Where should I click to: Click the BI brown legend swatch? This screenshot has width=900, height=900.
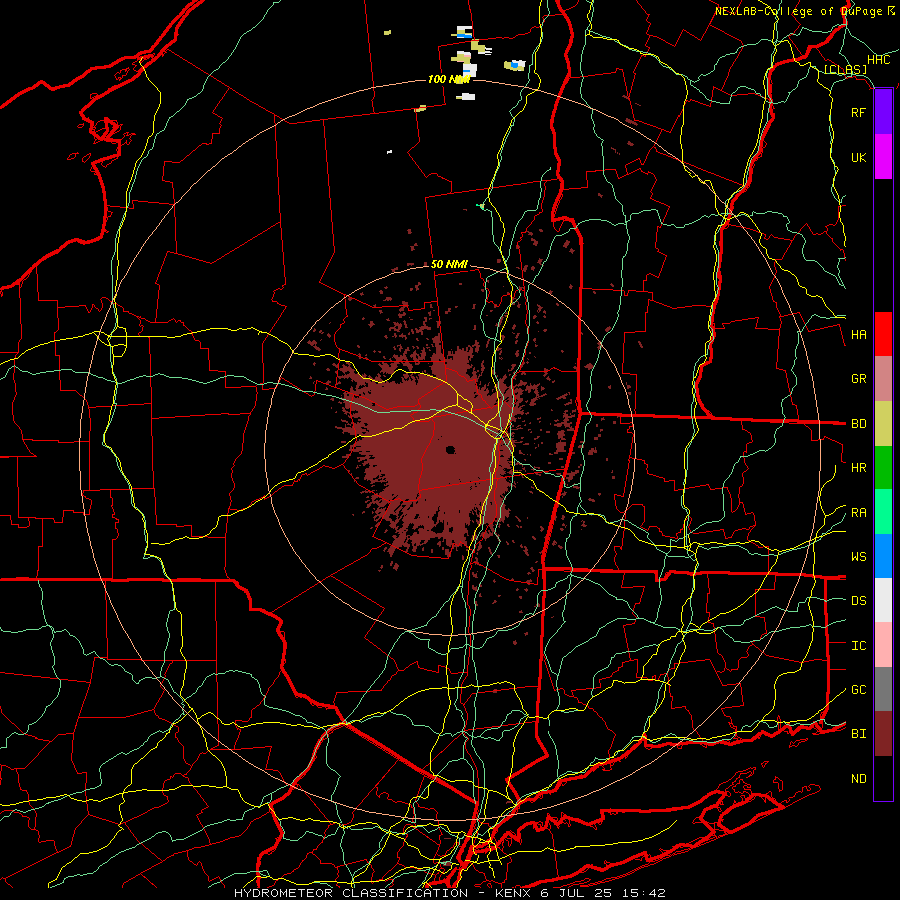tap(883, 733)
